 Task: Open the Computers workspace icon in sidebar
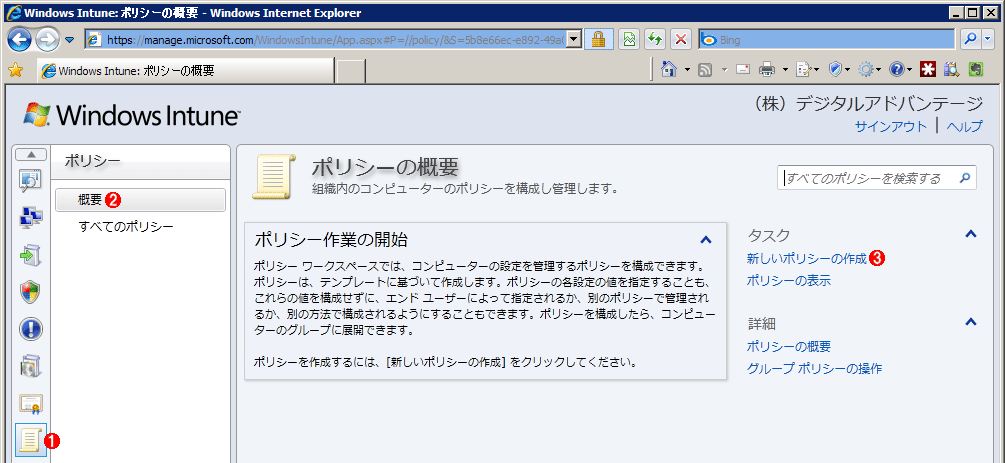31,218
